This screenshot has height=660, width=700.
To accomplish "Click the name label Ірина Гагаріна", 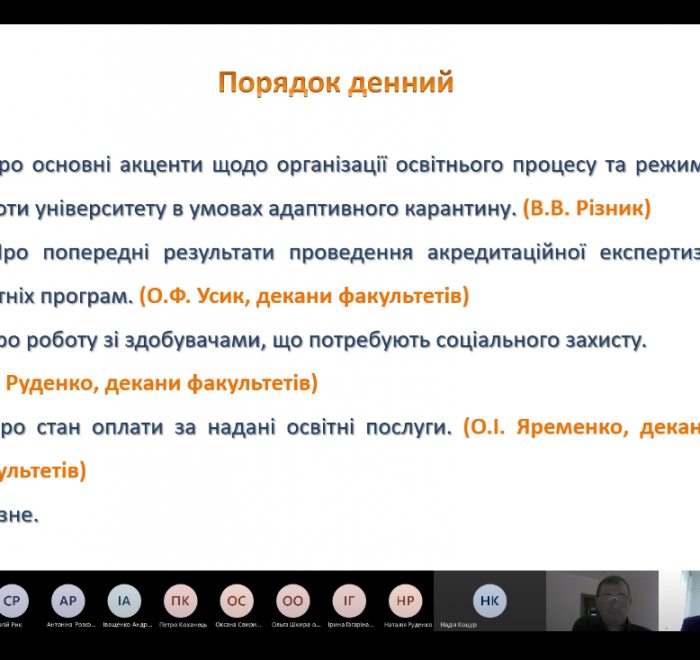I will click(x=350, y=625).
